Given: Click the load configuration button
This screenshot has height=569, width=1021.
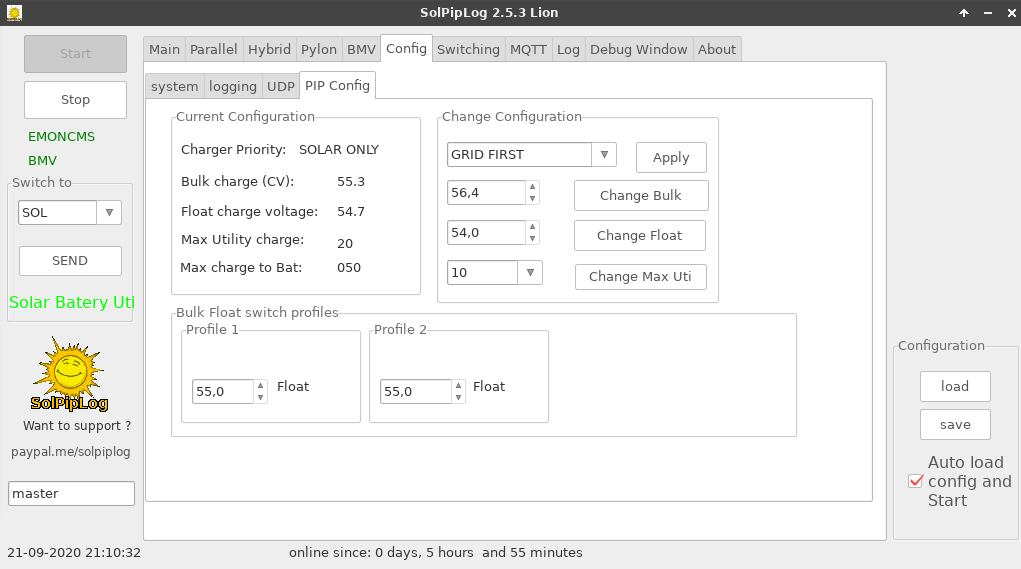Looking at the screenshot, I should (955, 387).
